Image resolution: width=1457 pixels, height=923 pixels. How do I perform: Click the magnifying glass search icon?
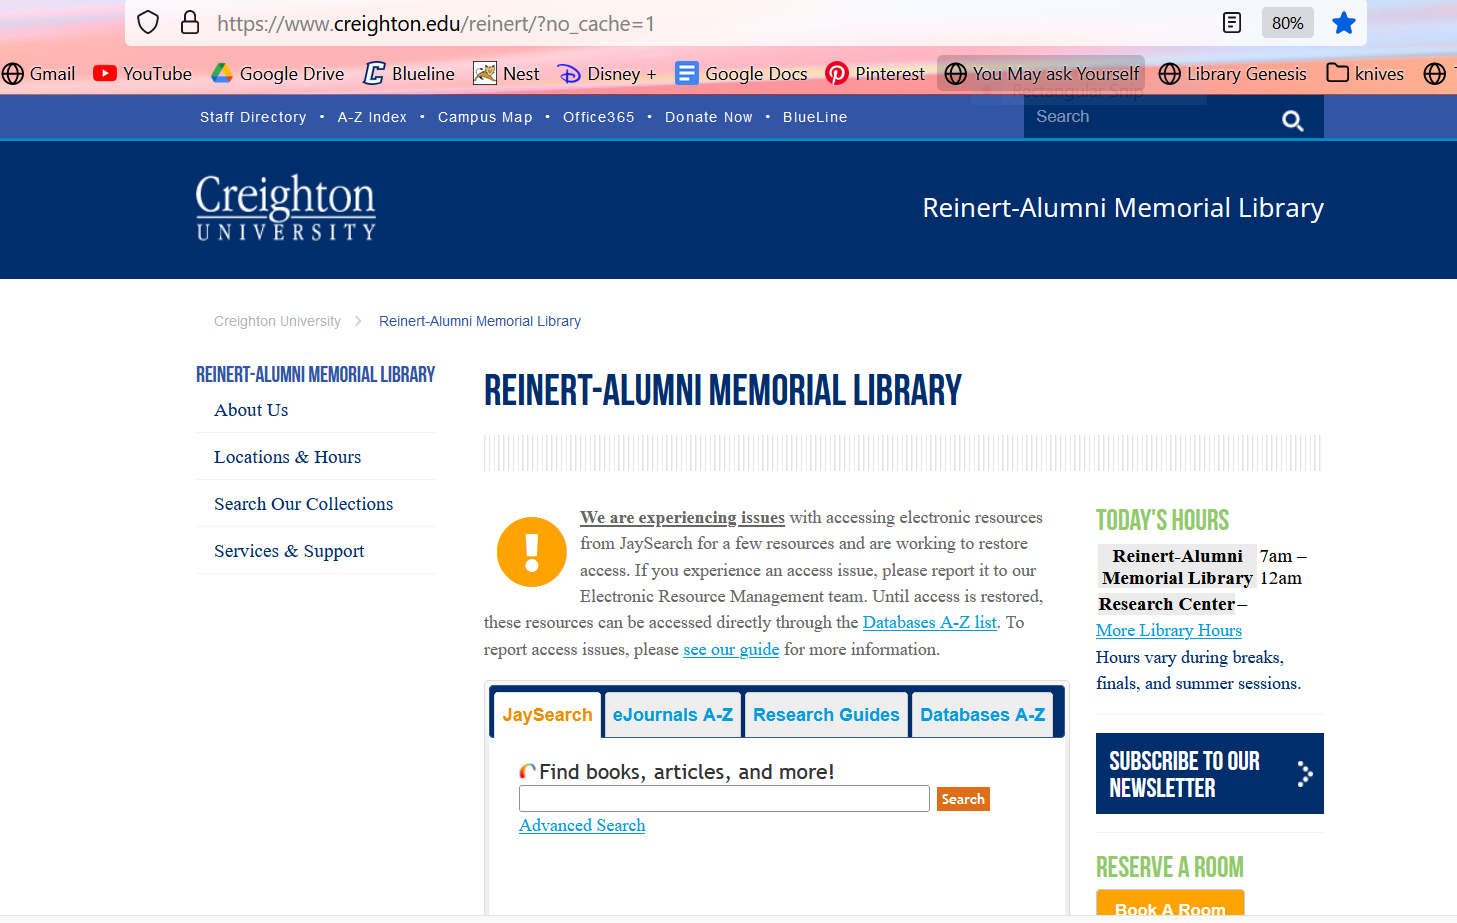(1293, 121)
